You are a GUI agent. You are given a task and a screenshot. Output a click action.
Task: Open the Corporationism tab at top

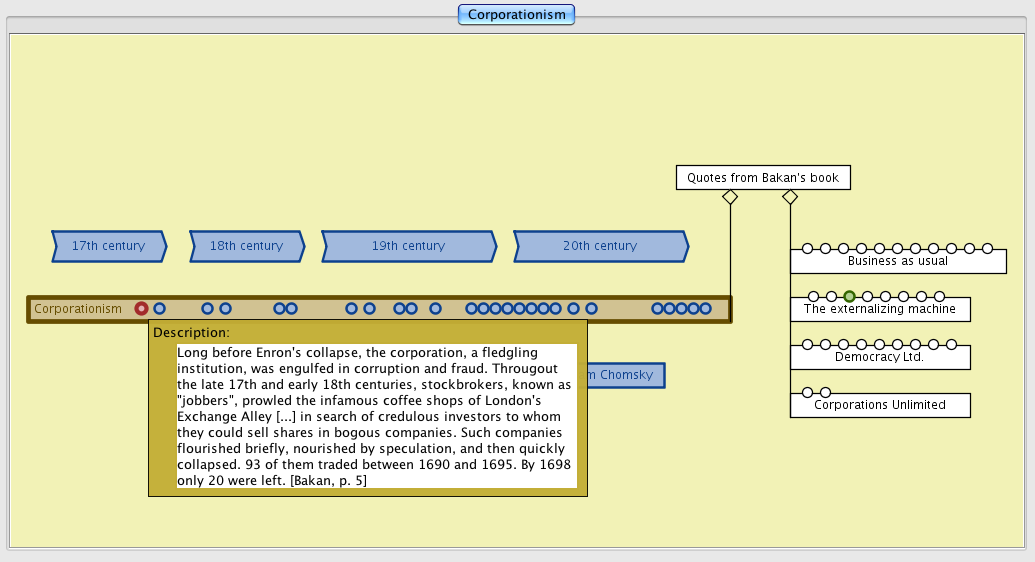click(516, 15)
